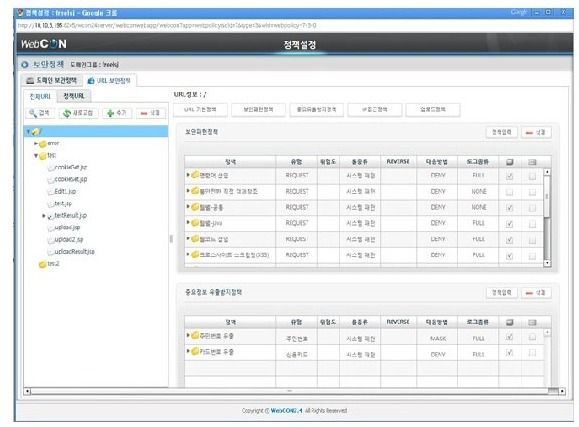Delete URL using the red minus button in the tree toolbar
This screenshot has height=427, width=579.
click(x=150, y=113)
